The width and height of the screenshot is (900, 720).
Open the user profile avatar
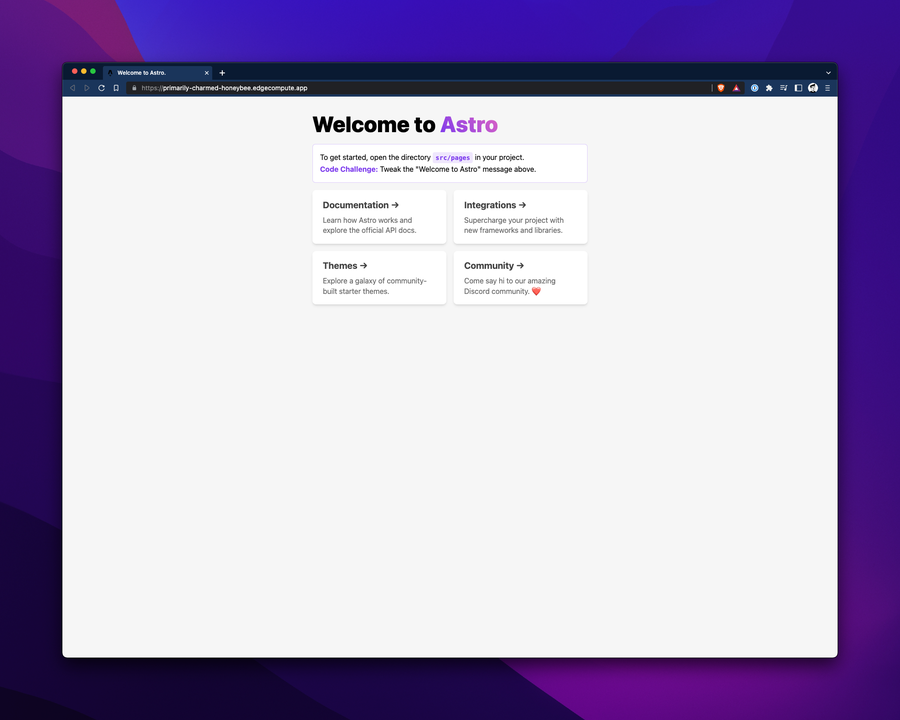pyautogui.click(x=813, y=88)
